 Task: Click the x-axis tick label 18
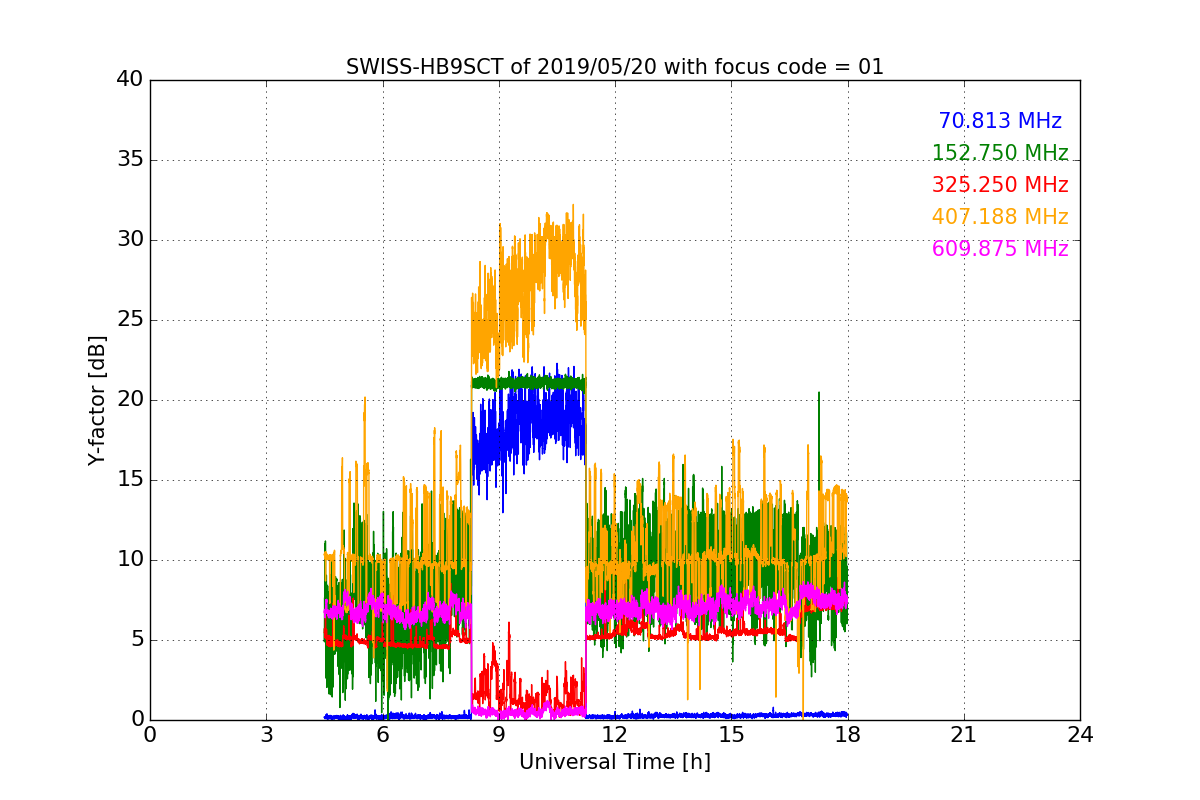(x=848, y=735)
